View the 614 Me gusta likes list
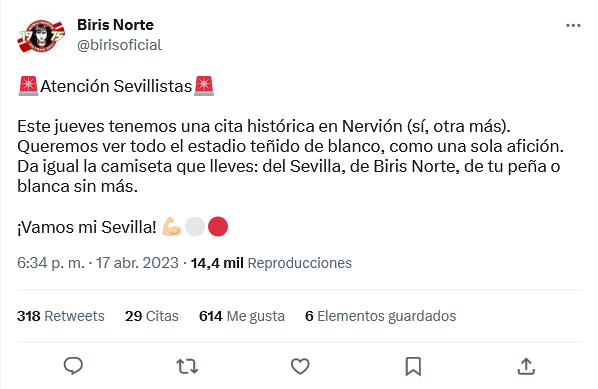This screenshot has width=598, height=389. pyautogui.click(x=242, y=316)
